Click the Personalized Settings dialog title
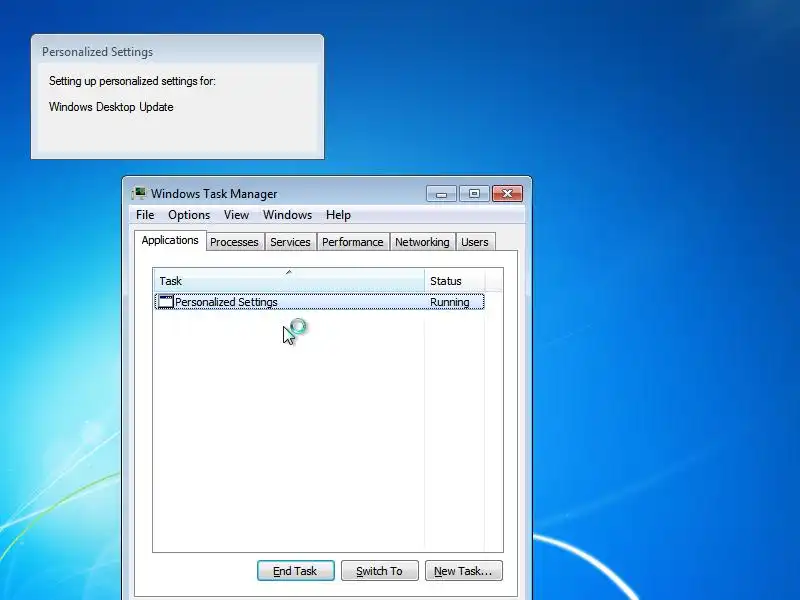The height and width of the screenshot is (600, 800). 97,52
